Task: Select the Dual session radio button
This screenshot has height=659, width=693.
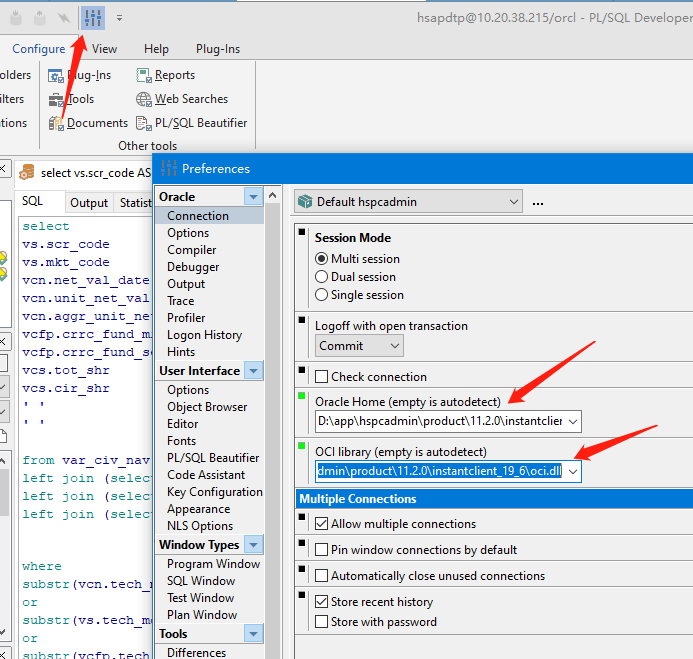Action: 322,277
